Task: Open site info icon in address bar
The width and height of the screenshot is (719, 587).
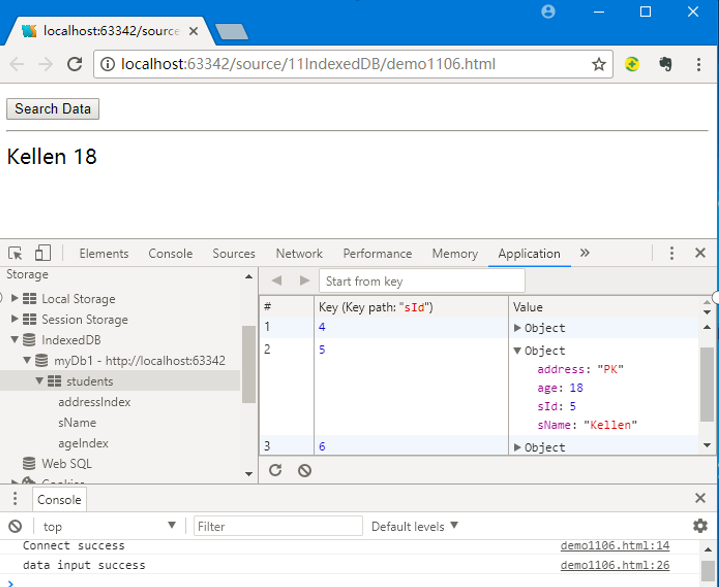Action: pyautogui.click(x=107, y=64)
